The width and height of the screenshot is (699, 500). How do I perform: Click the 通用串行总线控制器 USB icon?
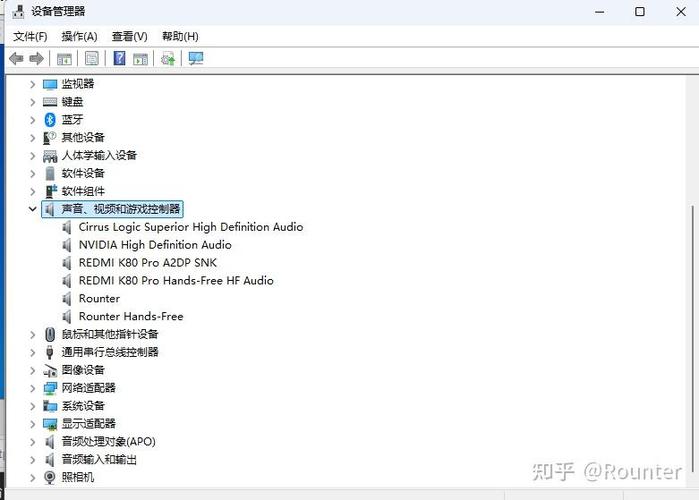(x=50, y=352)
